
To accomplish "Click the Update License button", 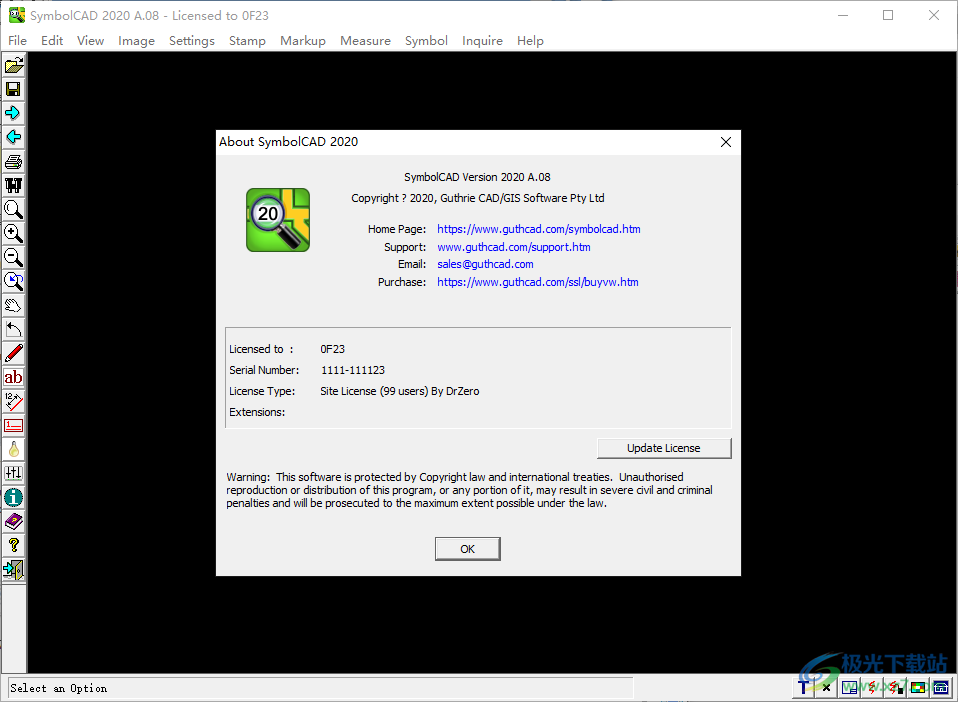I will (x=664, y=448).
